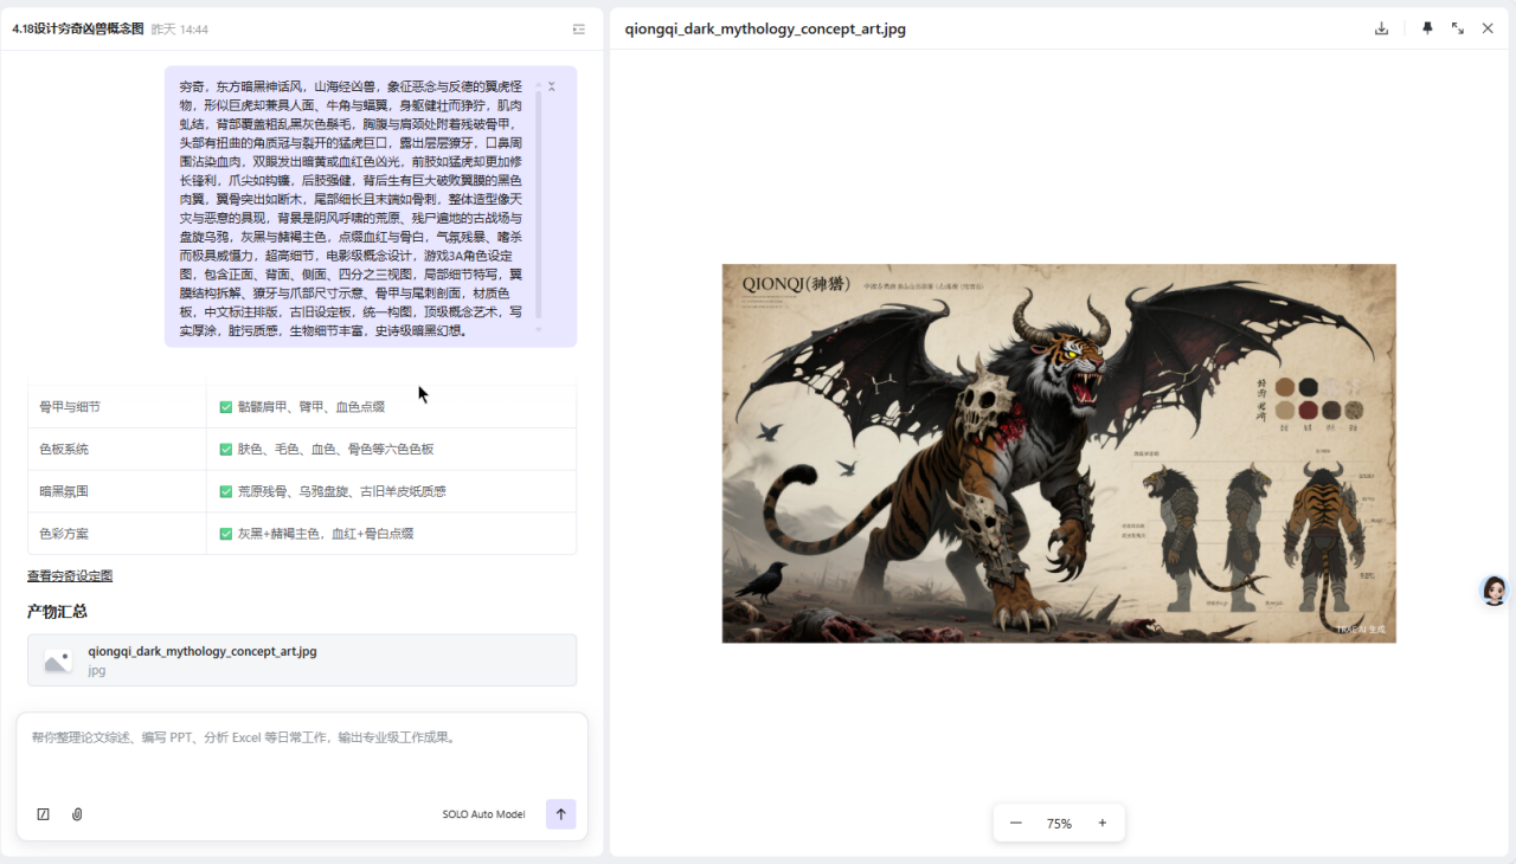Viewport: 1516px width, 865px height.
Task: Click the paperclip attachment icon
Action: point(77,814)
